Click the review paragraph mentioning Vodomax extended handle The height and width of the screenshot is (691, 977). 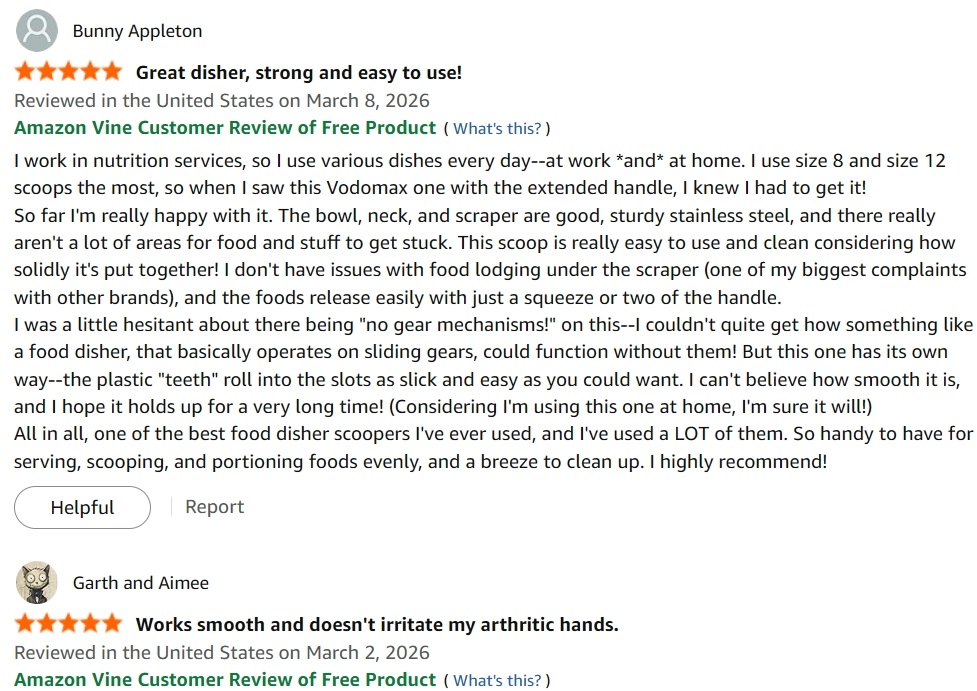pos(480,174)
